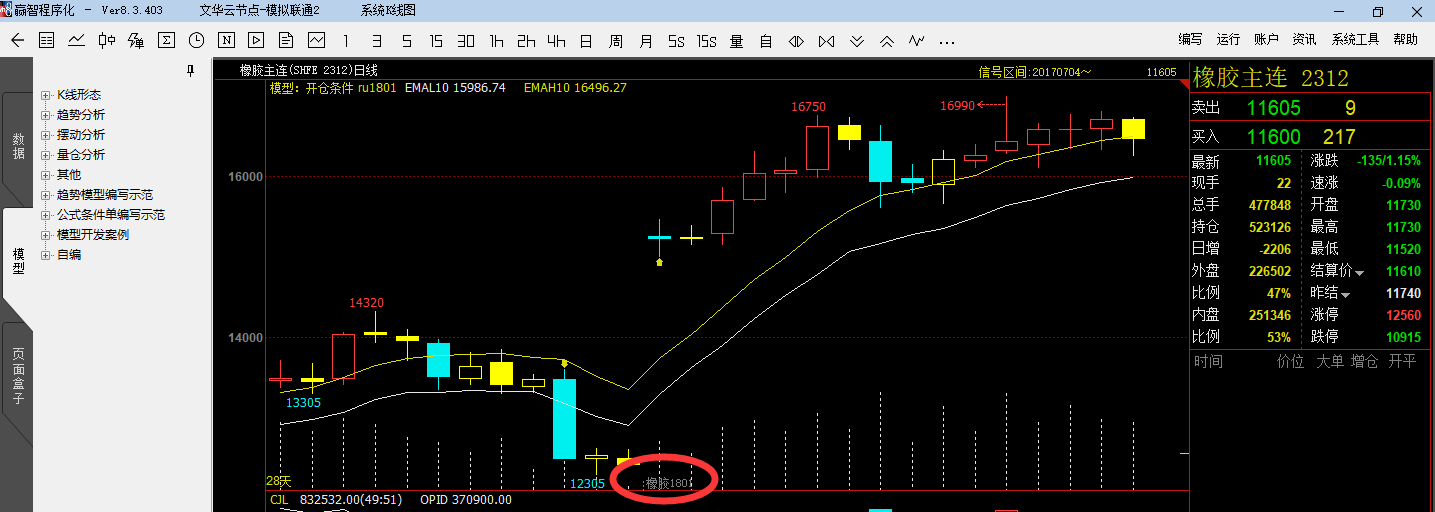This screenshot has width=1435, height=512.
Task: Click the boxed play run icon
Action: [x=257, y=41]
